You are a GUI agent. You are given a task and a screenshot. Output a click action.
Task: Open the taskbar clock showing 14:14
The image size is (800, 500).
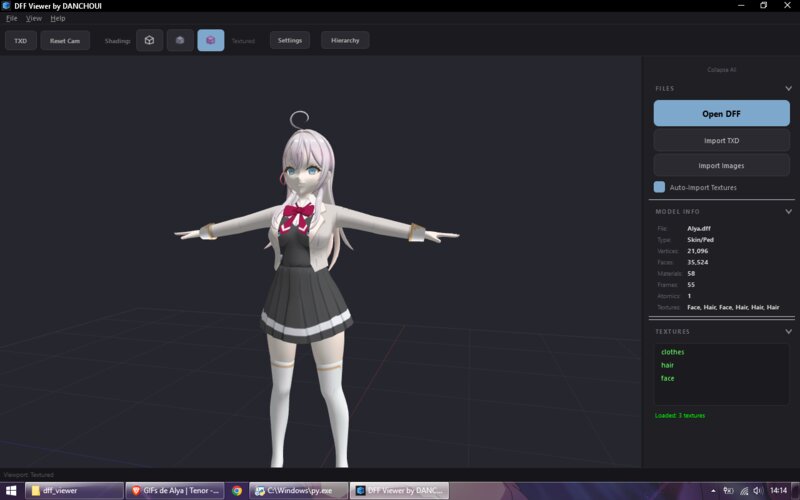[779, 491]
